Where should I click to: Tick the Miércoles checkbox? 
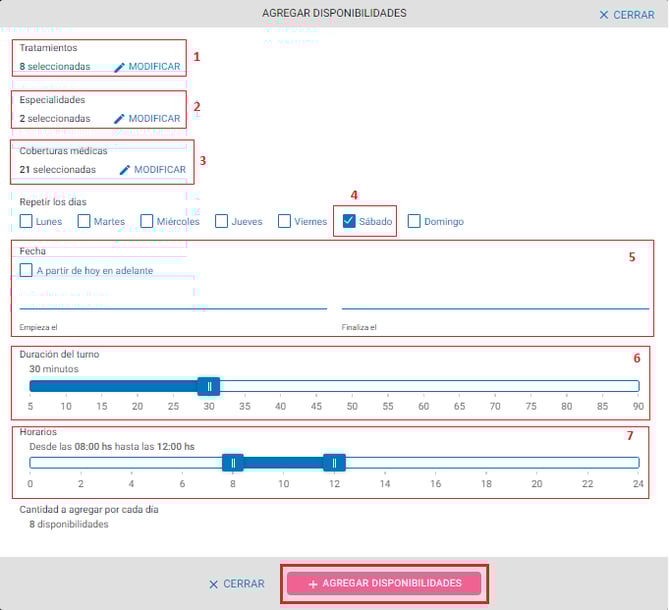tap(147, 221)
